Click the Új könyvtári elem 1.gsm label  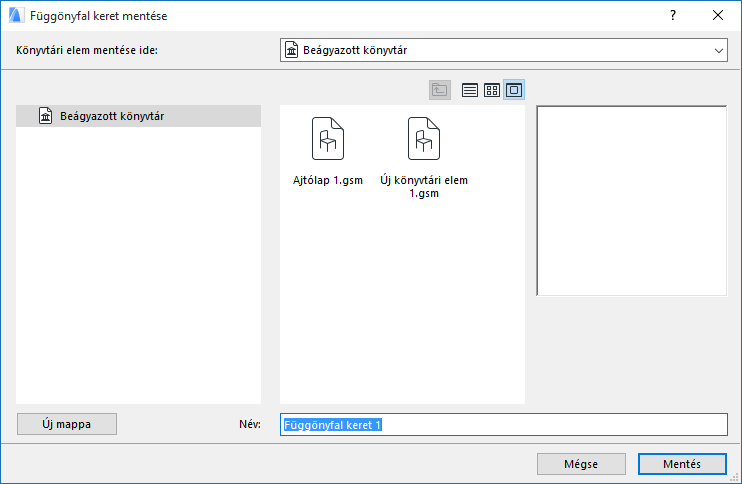(424, 186)
